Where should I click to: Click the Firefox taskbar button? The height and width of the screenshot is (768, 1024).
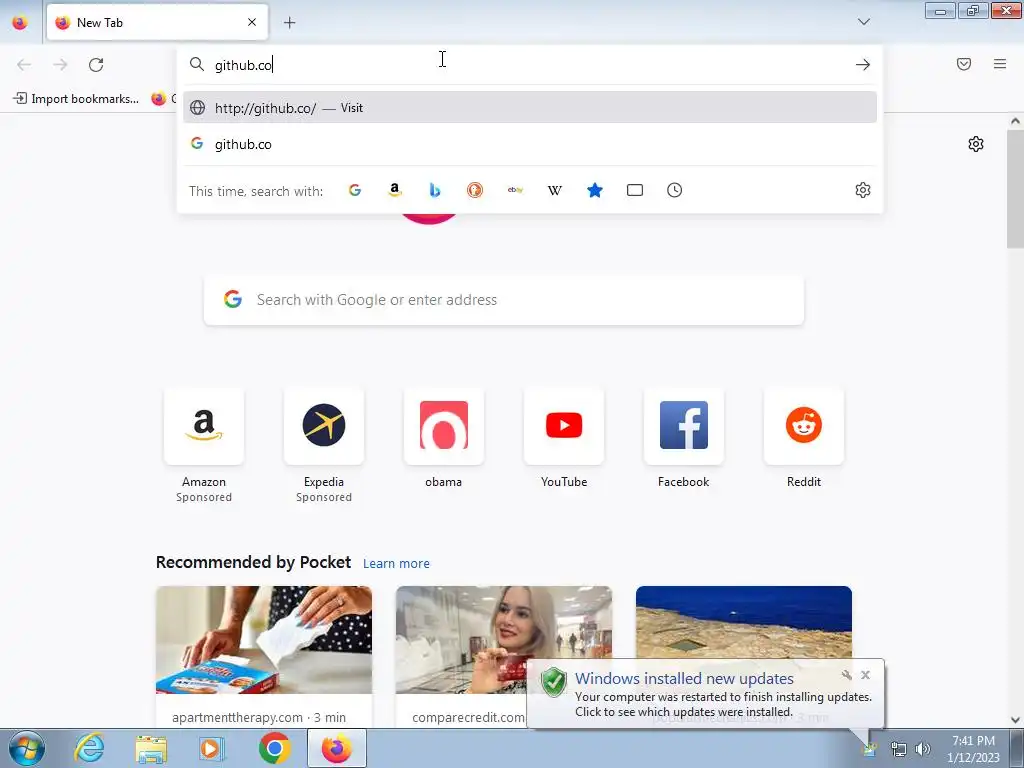coord(336,748)
